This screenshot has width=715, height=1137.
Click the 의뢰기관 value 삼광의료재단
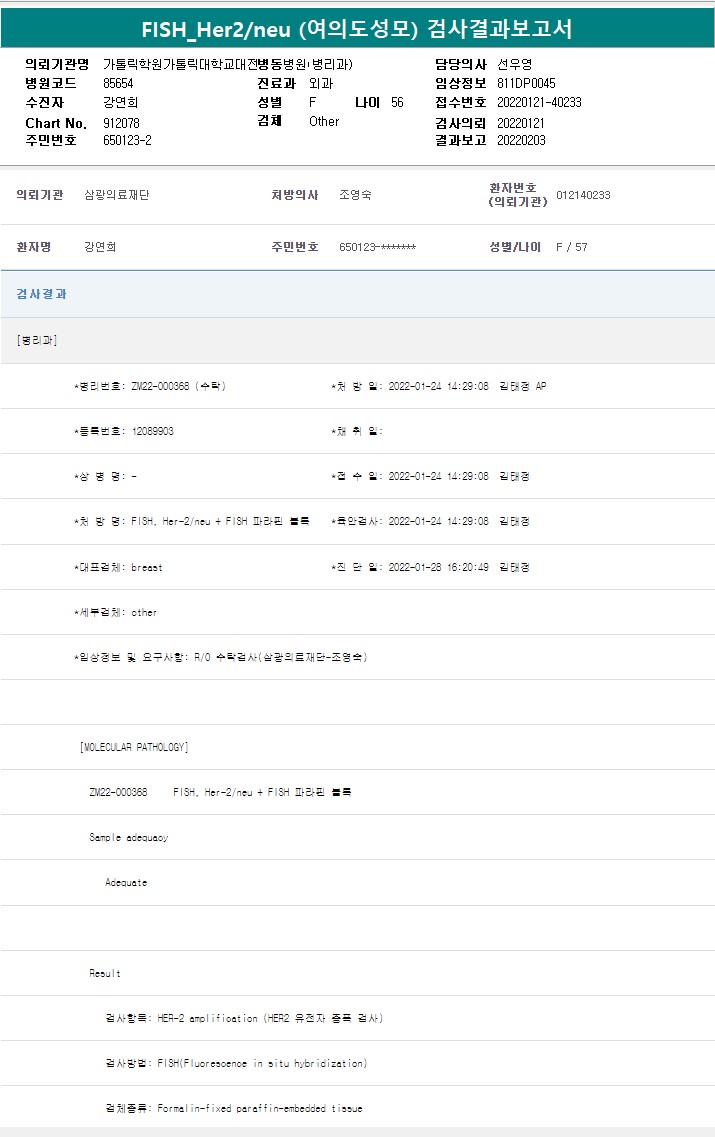pos(117,195)
